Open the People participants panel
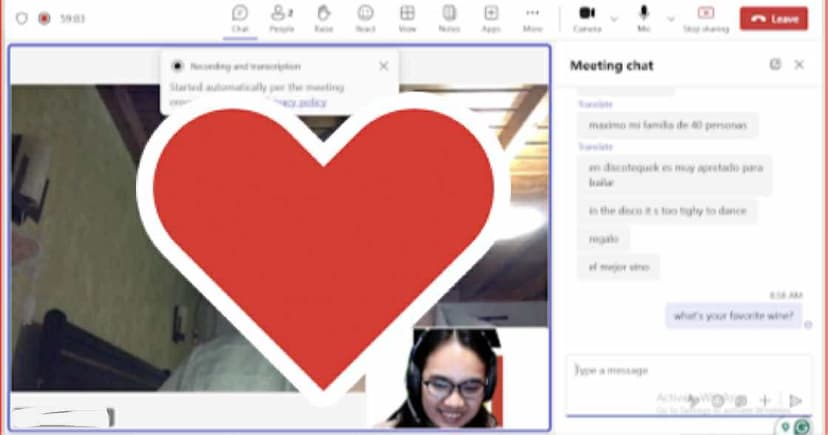The height and width of the screenshot is (435, 828). point(282,17)
